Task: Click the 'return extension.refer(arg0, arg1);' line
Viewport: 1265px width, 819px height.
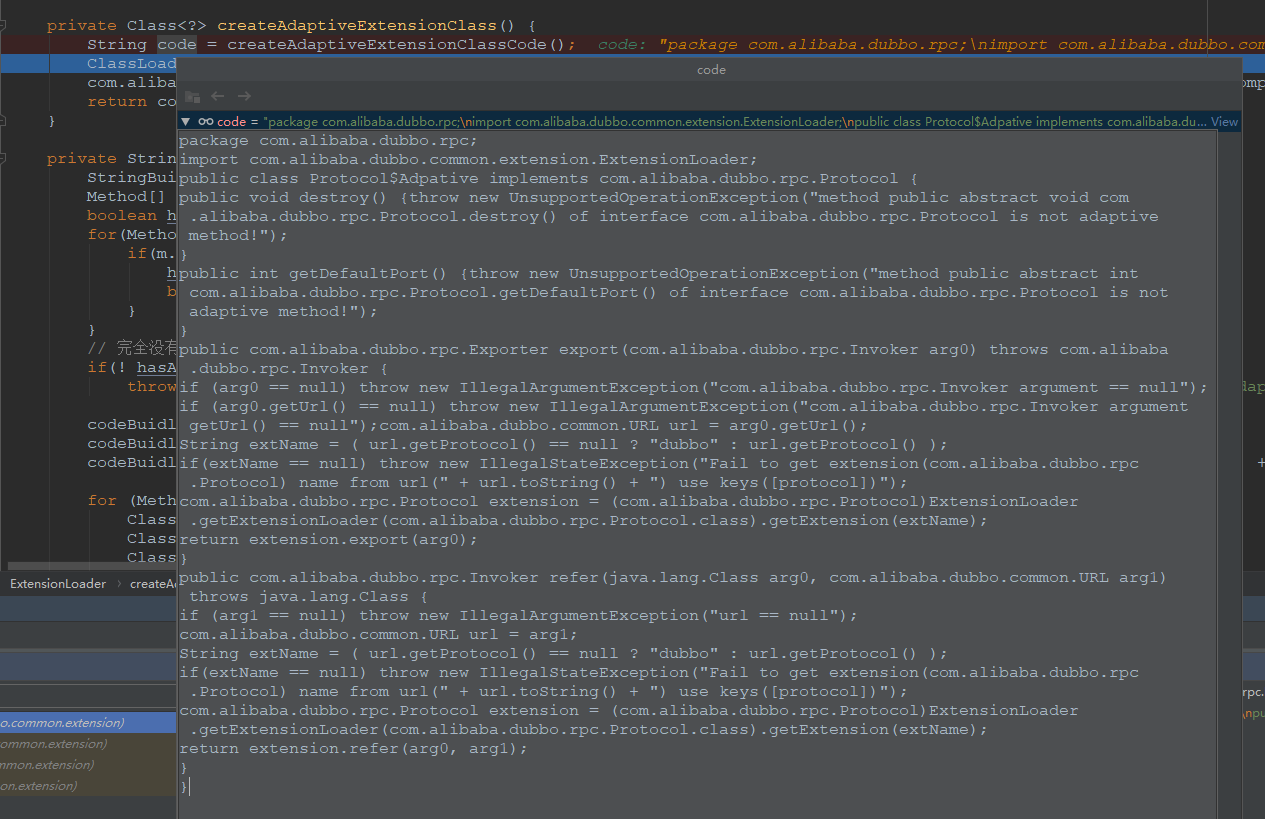Action: pyautogui.click(x=353, y=749)
